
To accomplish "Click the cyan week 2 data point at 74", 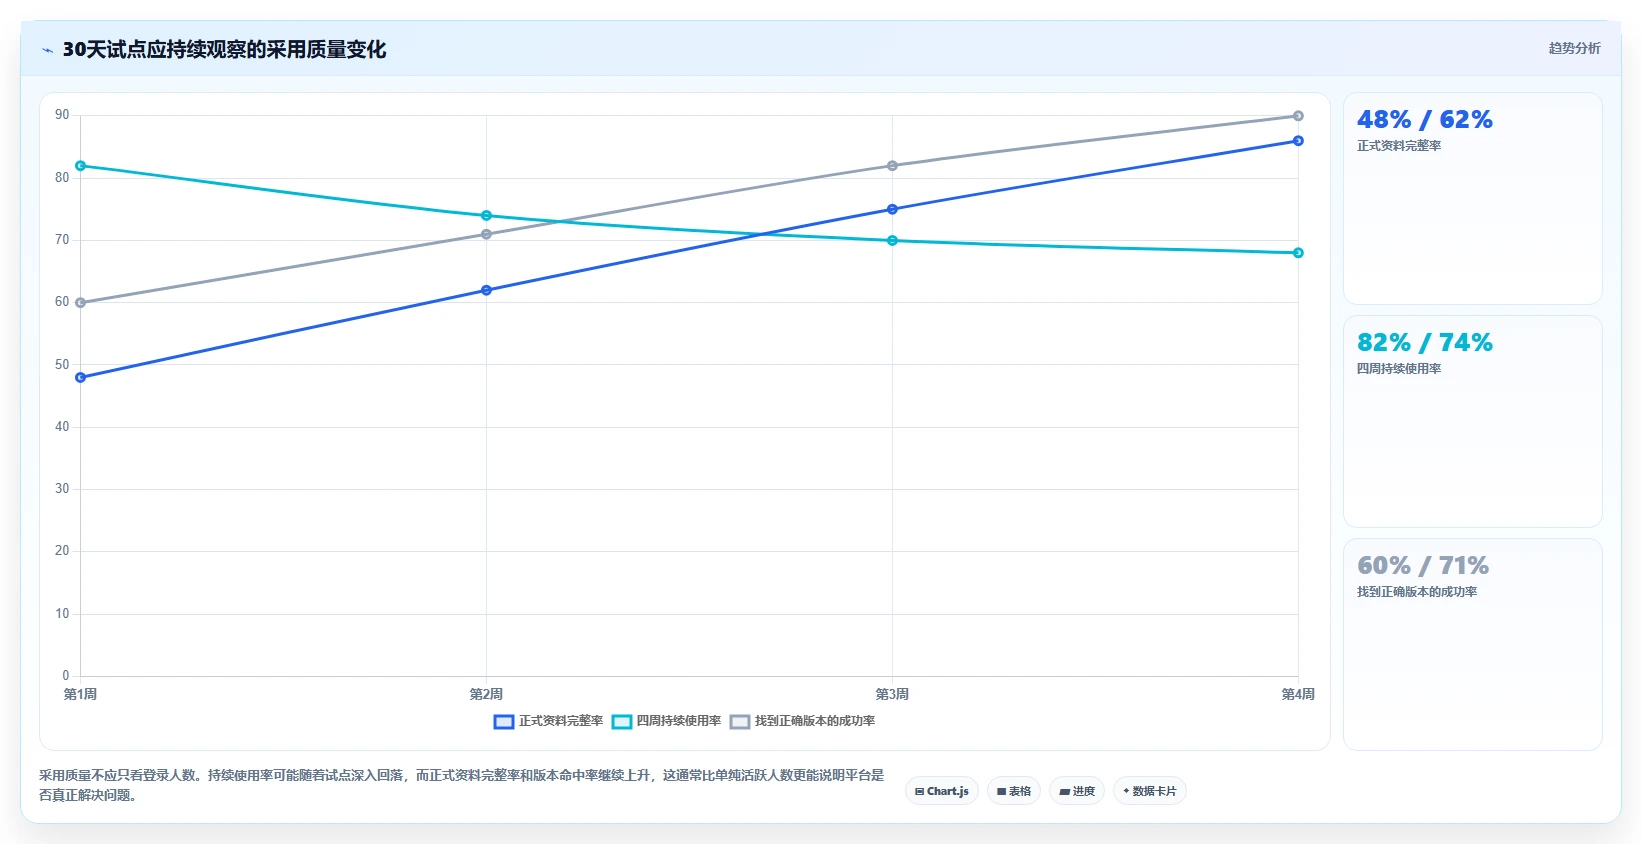I will point(487,216).
